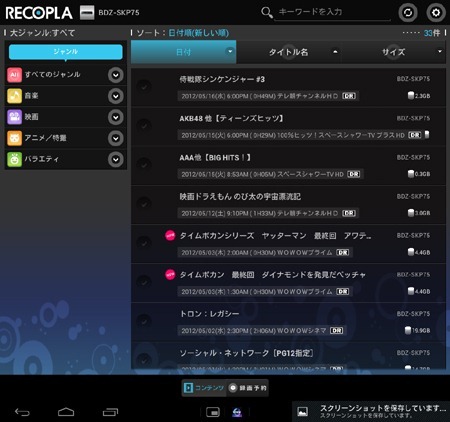The image size is (450, 422).
Task: Click the search magnifier icon
Action: click(267, 13)
